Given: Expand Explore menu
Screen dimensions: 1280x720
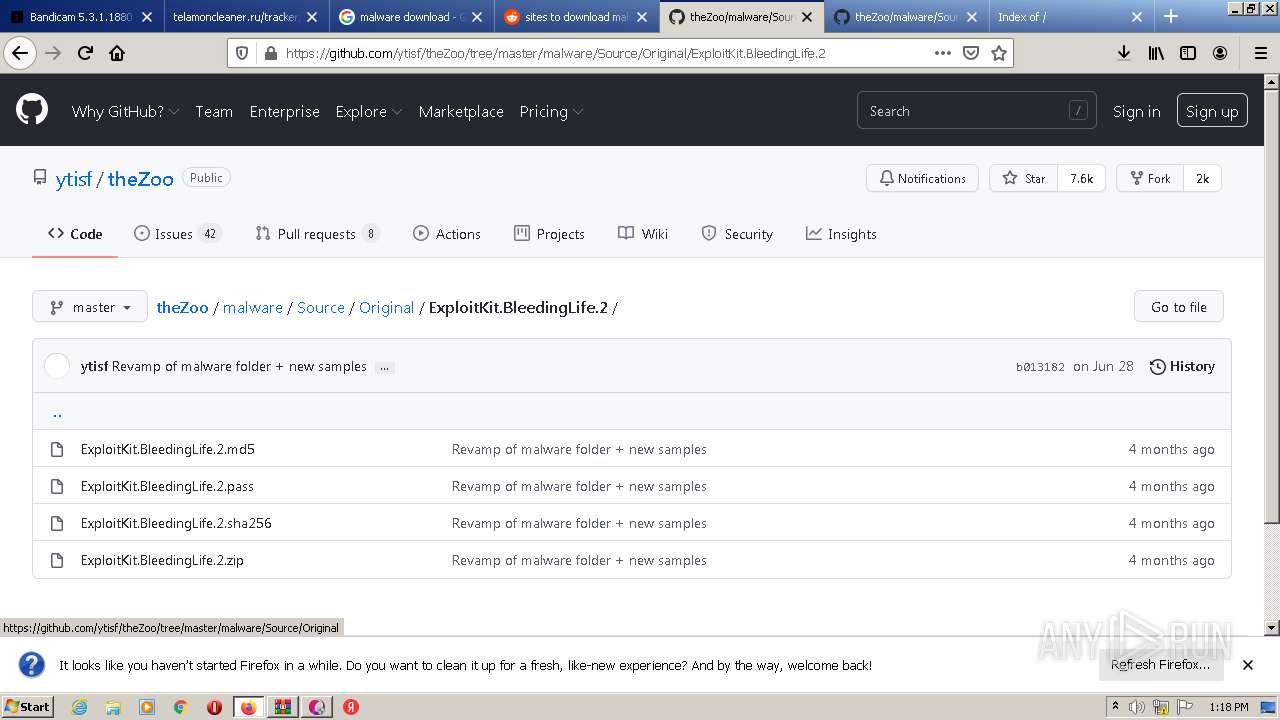Looking at the screenshot, I should click(x=369, y=111).
